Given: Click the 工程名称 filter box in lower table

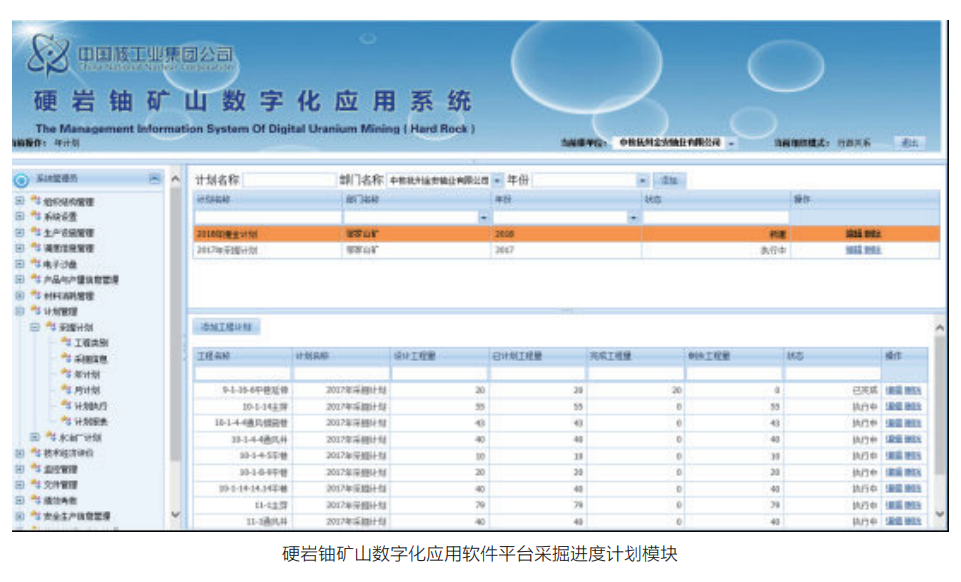Looking at the screenshot, I should coord(243,373).
